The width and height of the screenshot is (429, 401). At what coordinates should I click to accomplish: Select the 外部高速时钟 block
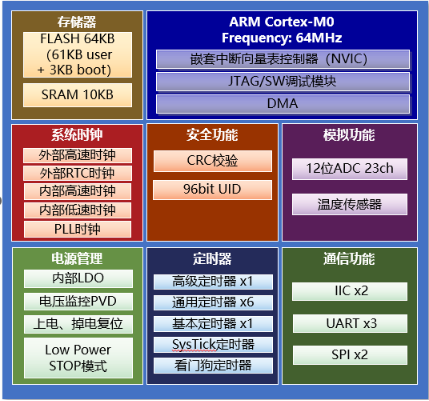coord(77,155)
